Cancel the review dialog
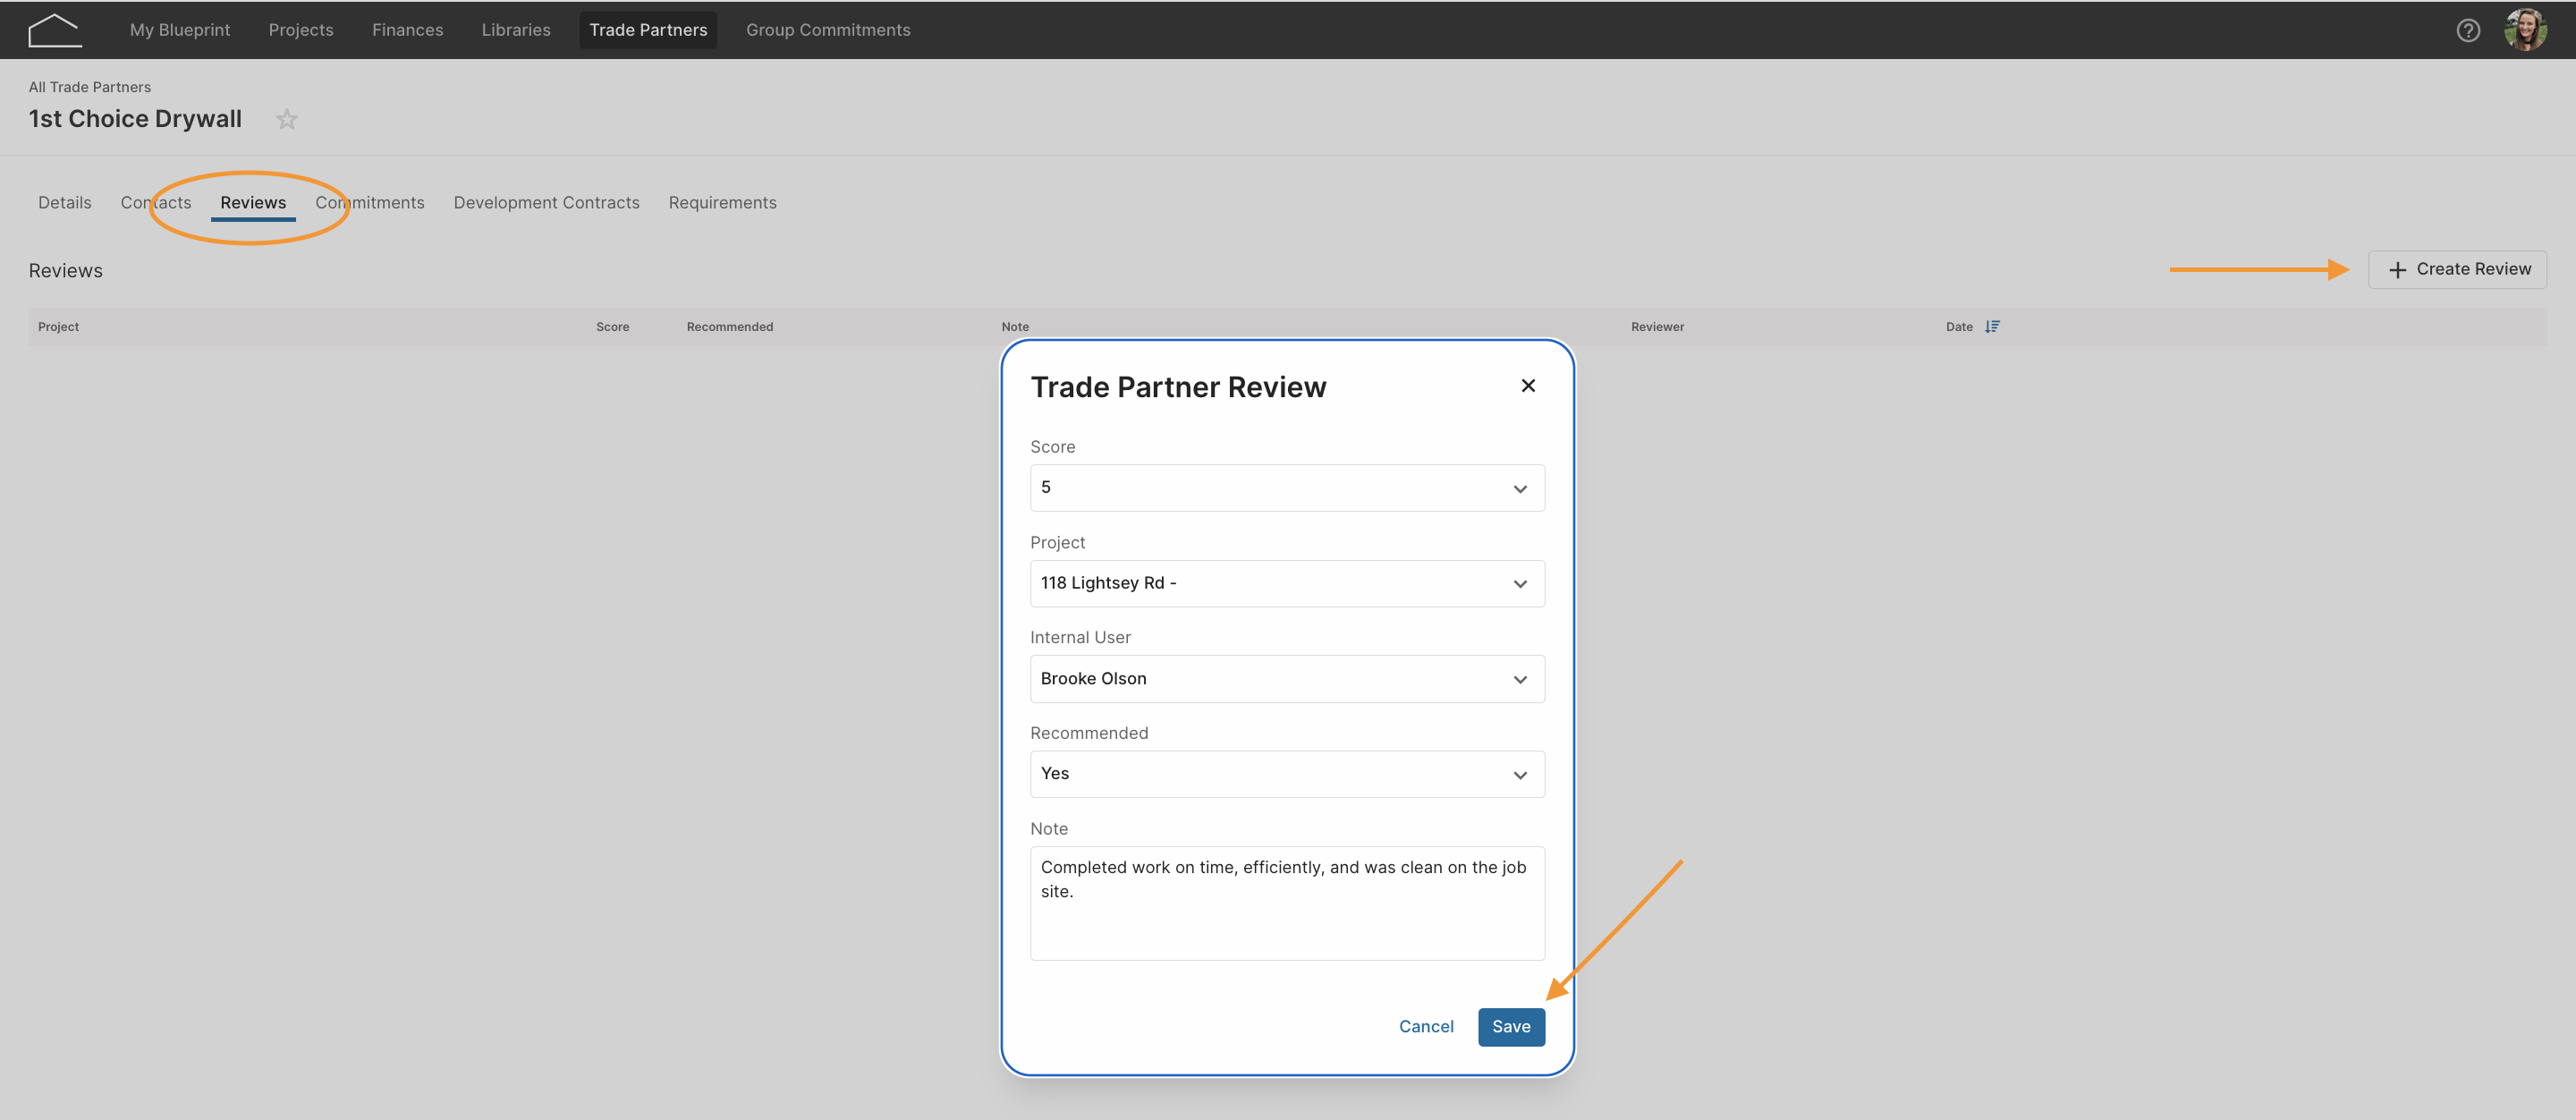Image resolution: width=2576 pixels, height=1120 pixels. 1426,1027
